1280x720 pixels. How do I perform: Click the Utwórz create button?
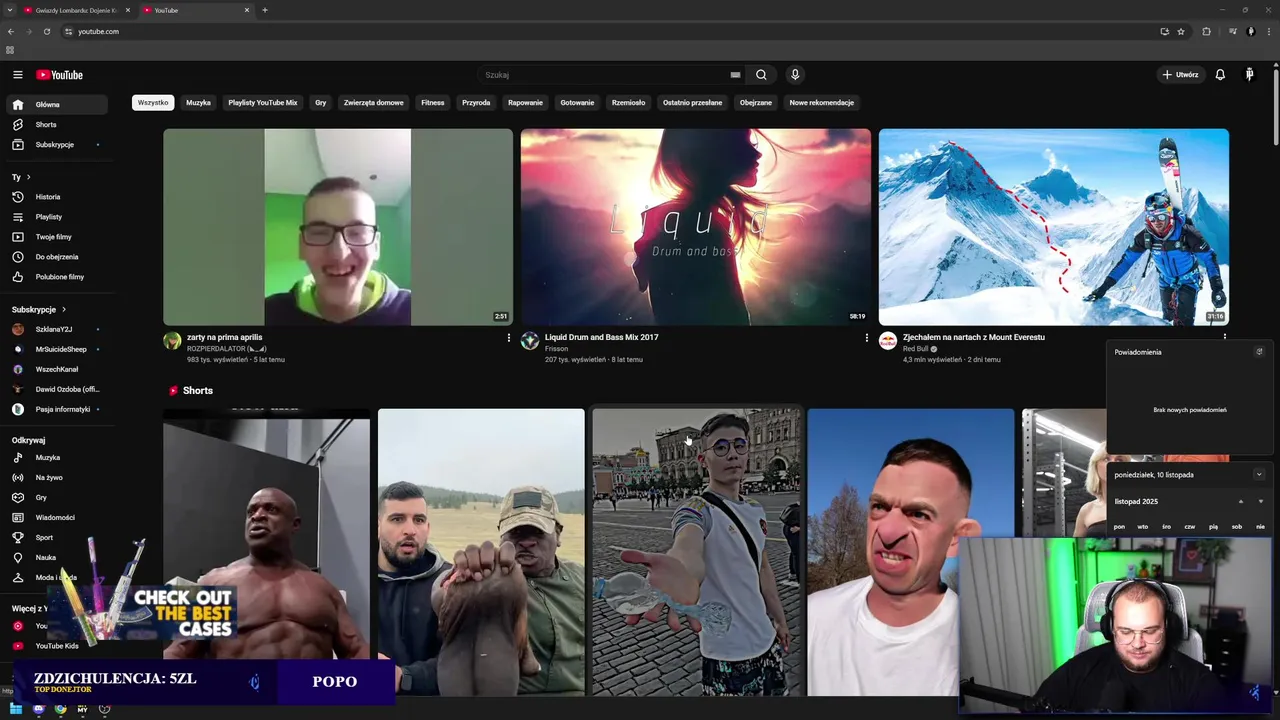(x=1180, y=75)
